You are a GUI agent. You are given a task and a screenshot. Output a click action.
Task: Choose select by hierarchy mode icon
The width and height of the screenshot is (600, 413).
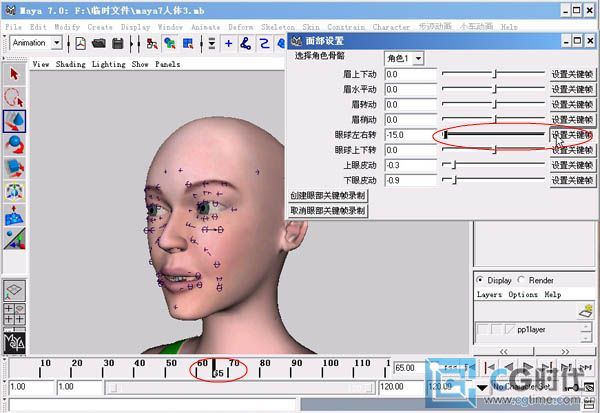click(x=152, y=44)
